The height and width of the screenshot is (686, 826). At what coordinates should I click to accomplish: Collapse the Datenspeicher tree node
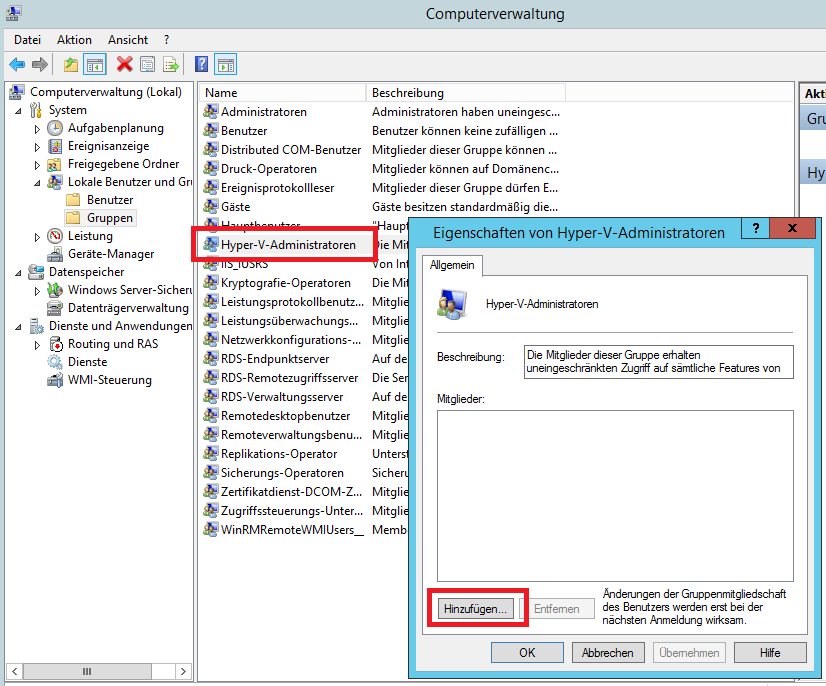coord(19,272)
